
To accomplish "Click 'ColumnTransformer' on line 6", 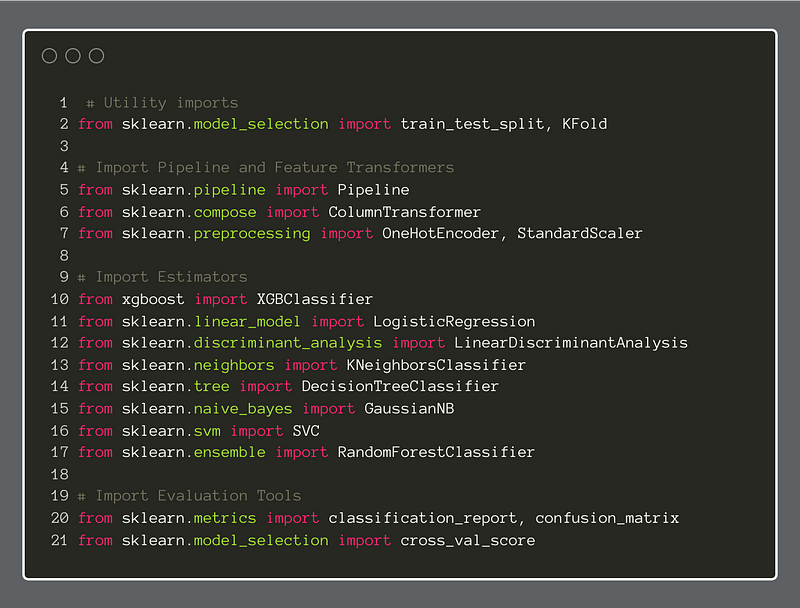I will 404,212.
